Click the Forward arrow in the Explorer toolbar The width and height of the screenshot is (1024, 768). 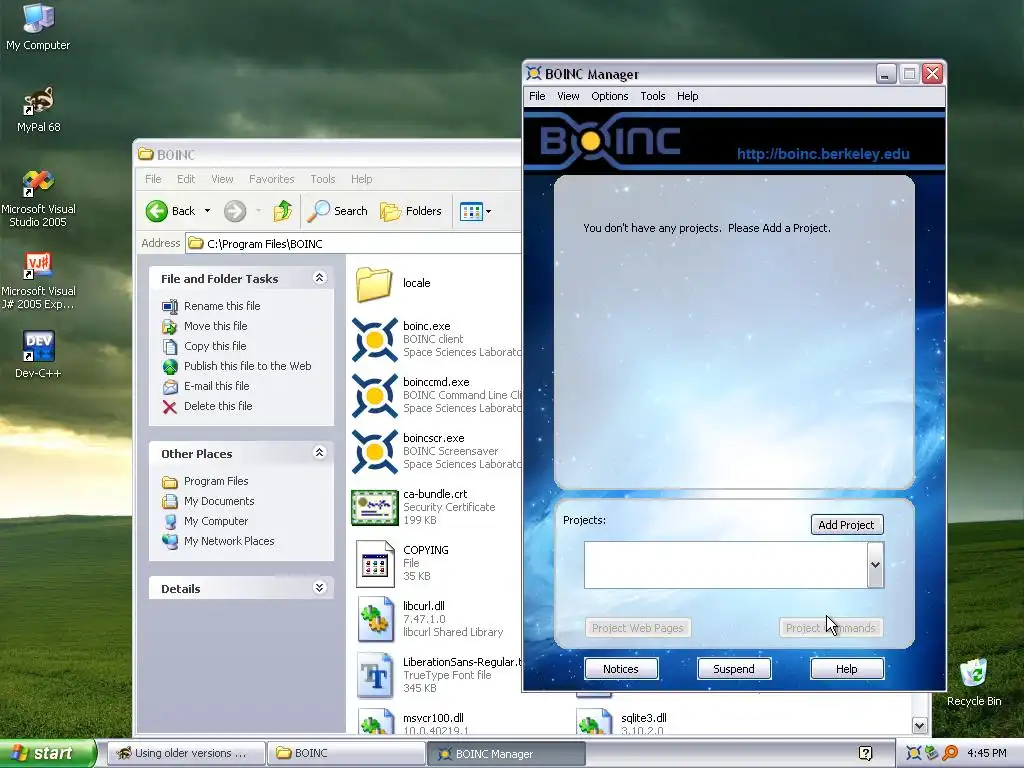(235, 211)
